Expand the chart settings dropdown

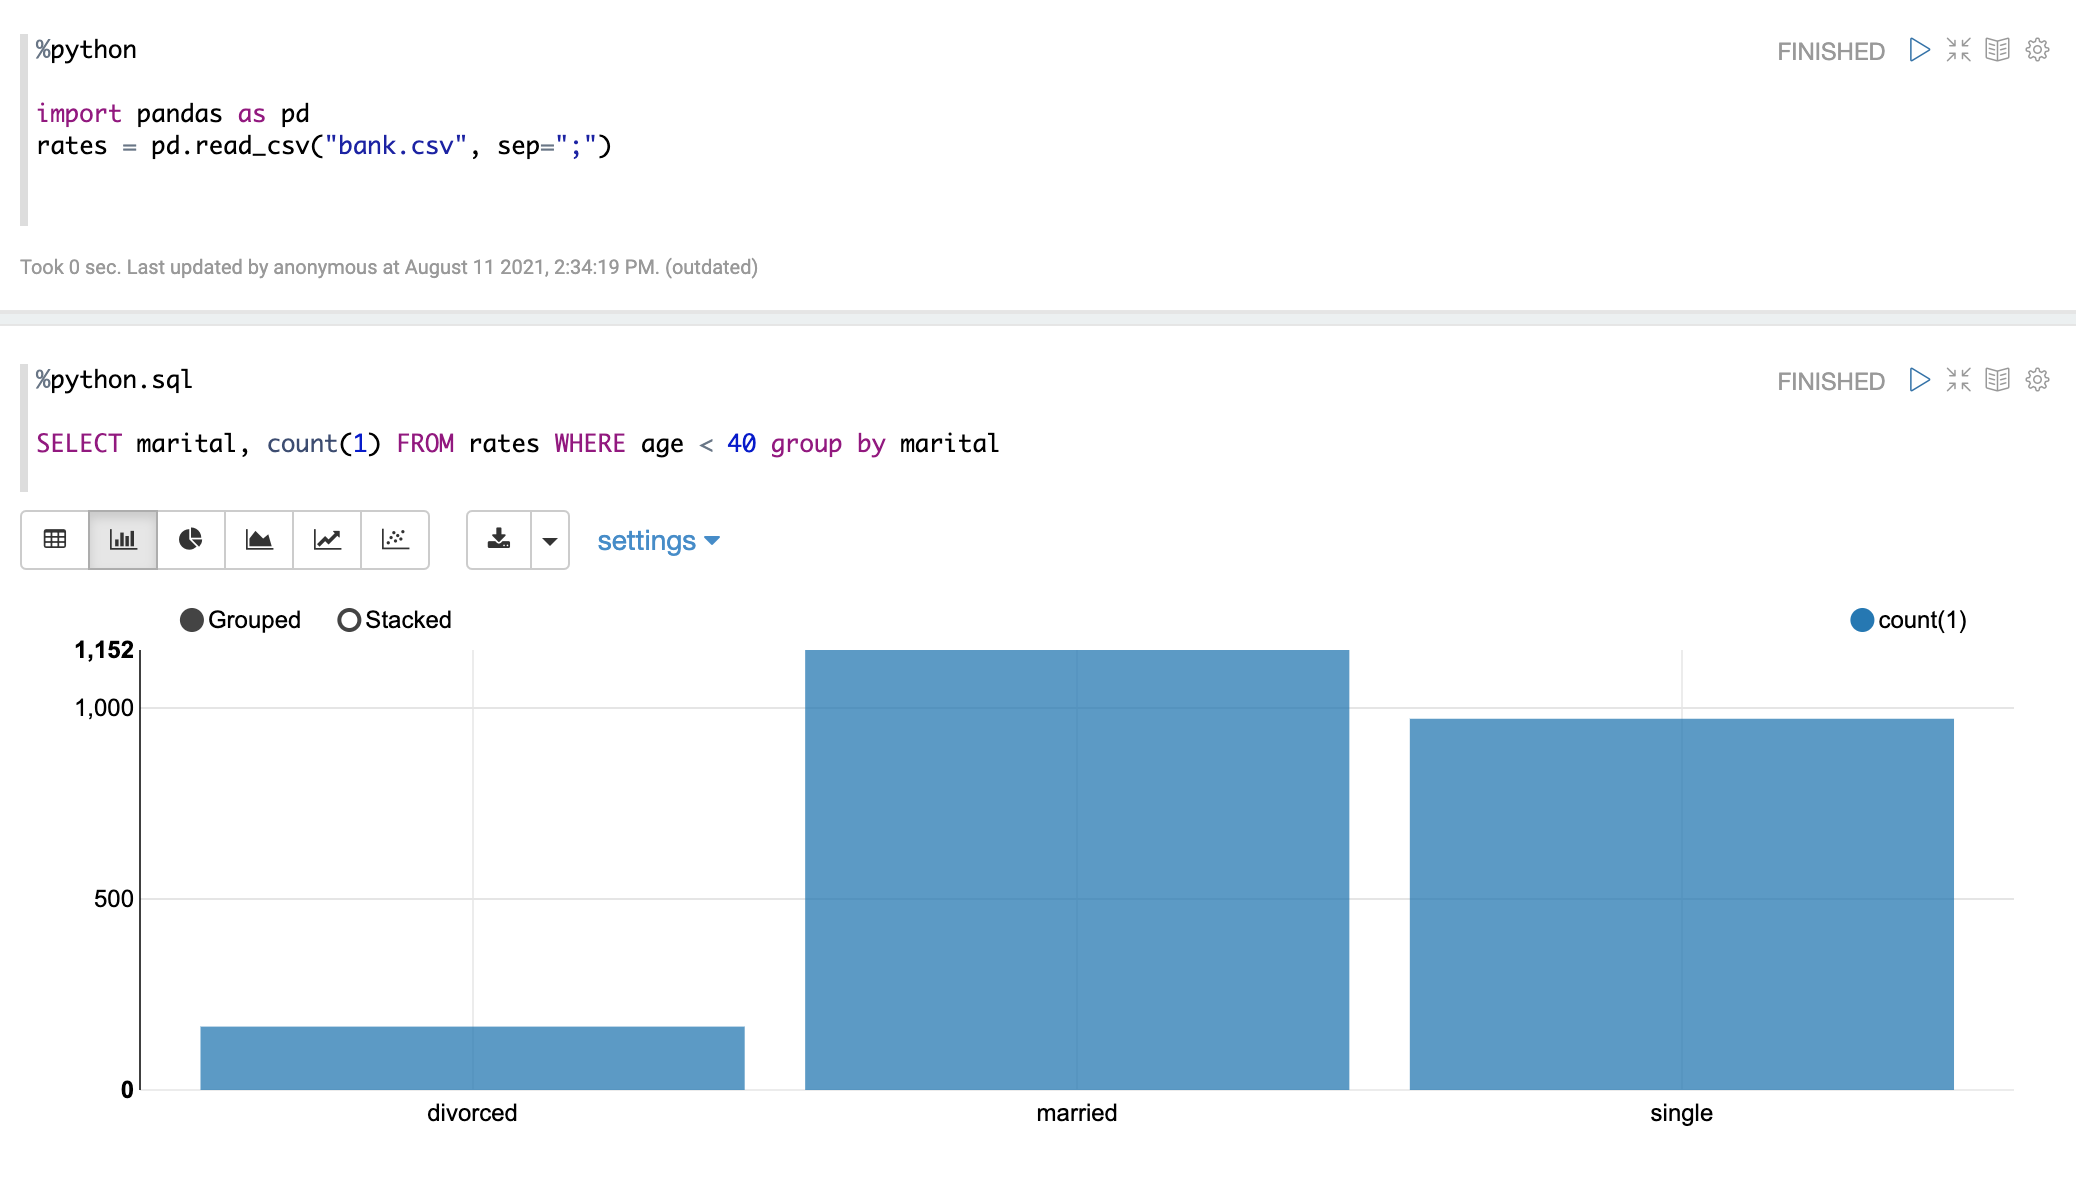(x=658, y=541)
